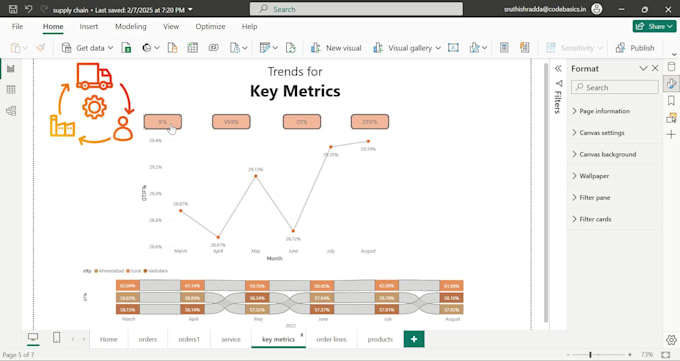Click the VOFR% button on canvas
This screenshot has width=680, height=361.
[231, 122]
